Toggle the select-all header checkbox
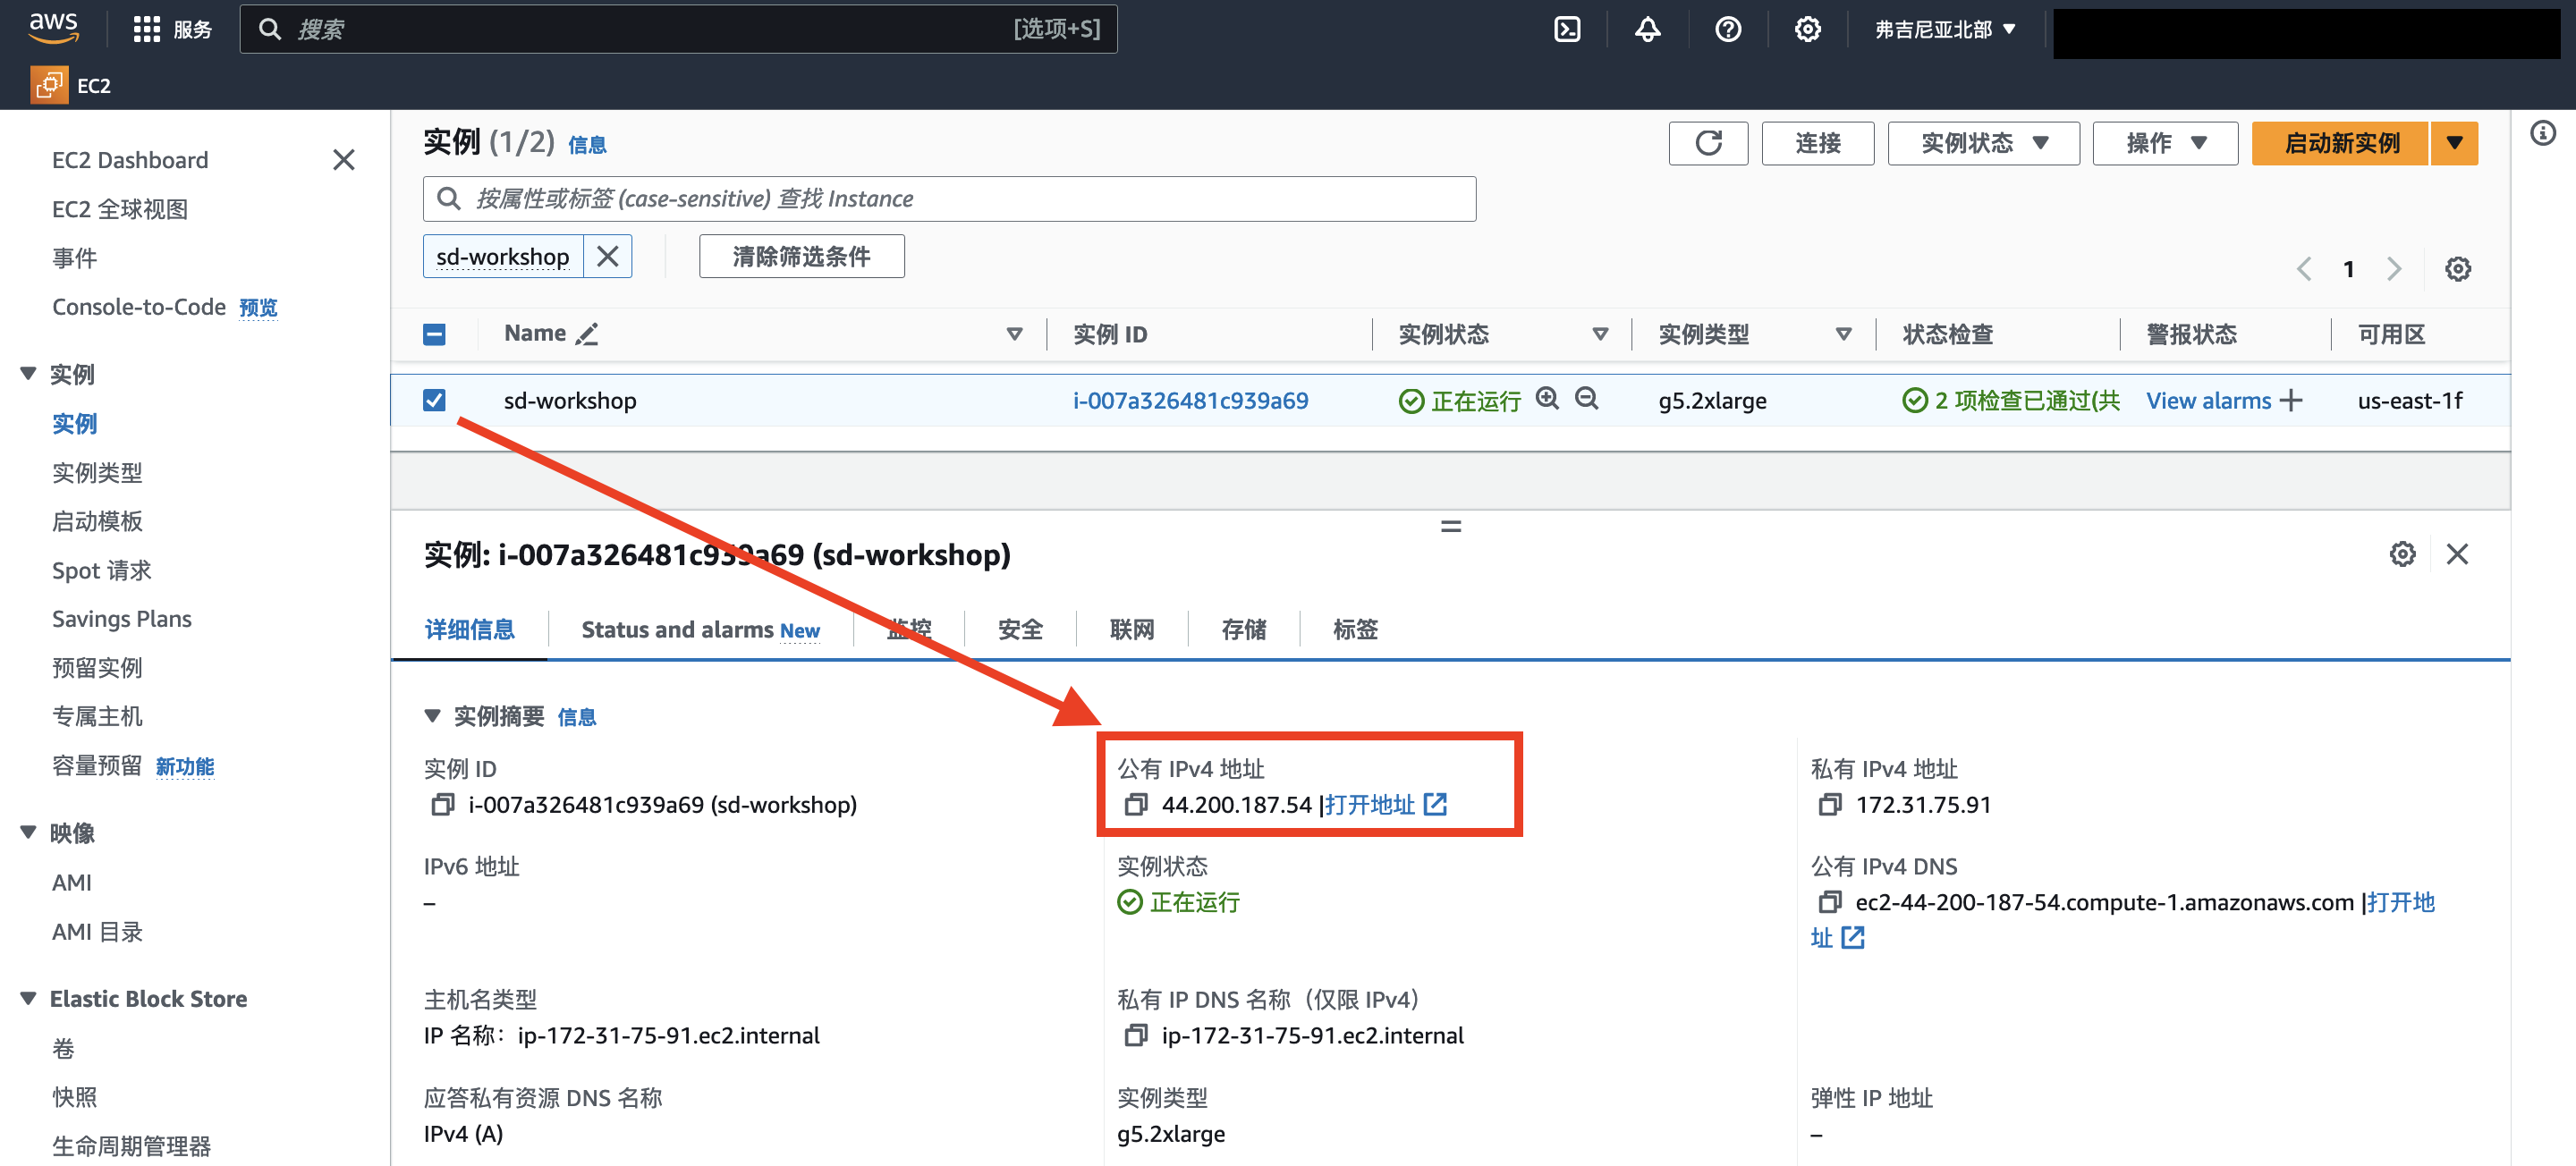 [x=434, y=334]
